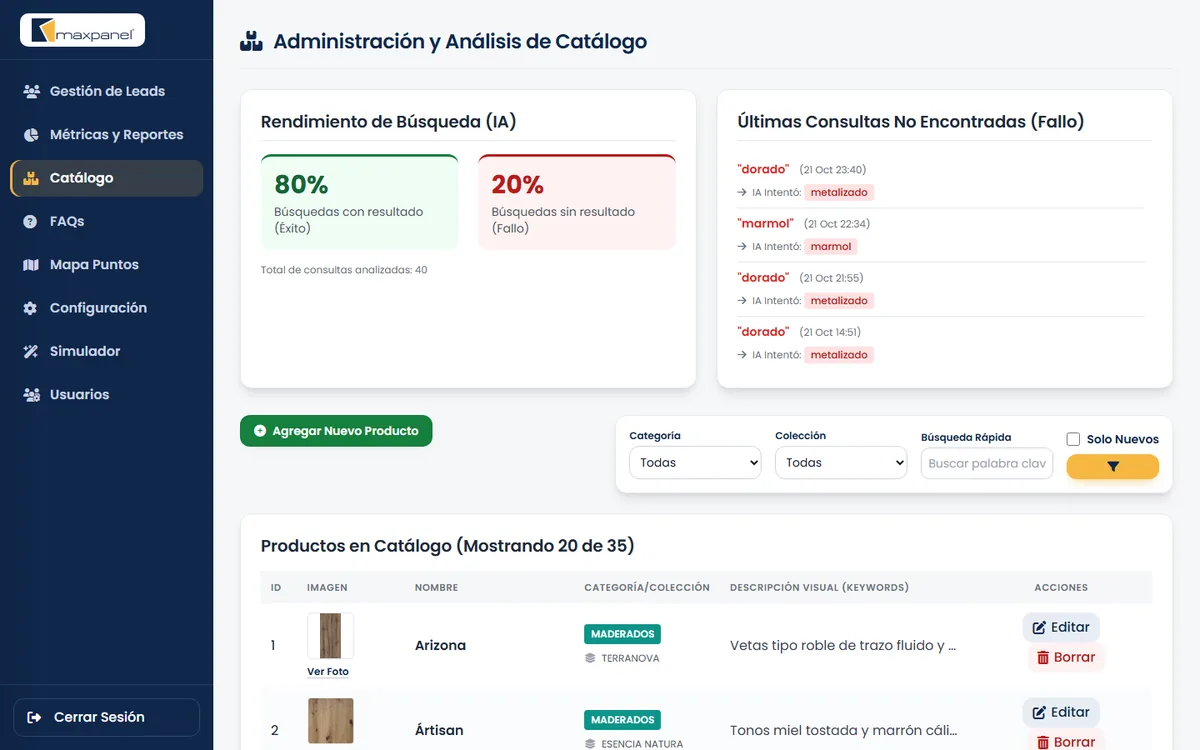Image resolution: width=1200 pixels, height=750 pixels.
Task: Click the "dorado" query from 21 Oct 23:40
Action: pyautogui.click(x=763, y=170)
